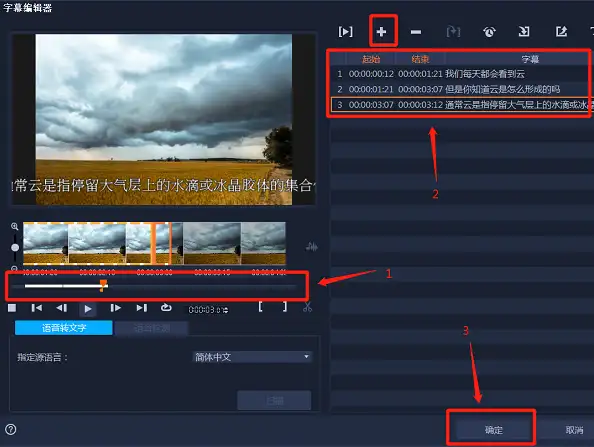Click the orange playhead on scrub bar

point(103,285)
